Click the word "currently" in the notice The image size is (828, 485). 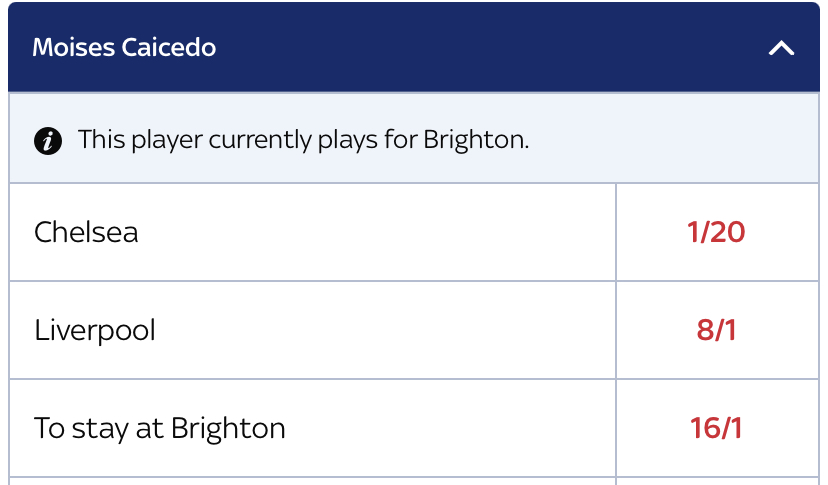pyautogui.click(x=260, y=141)
